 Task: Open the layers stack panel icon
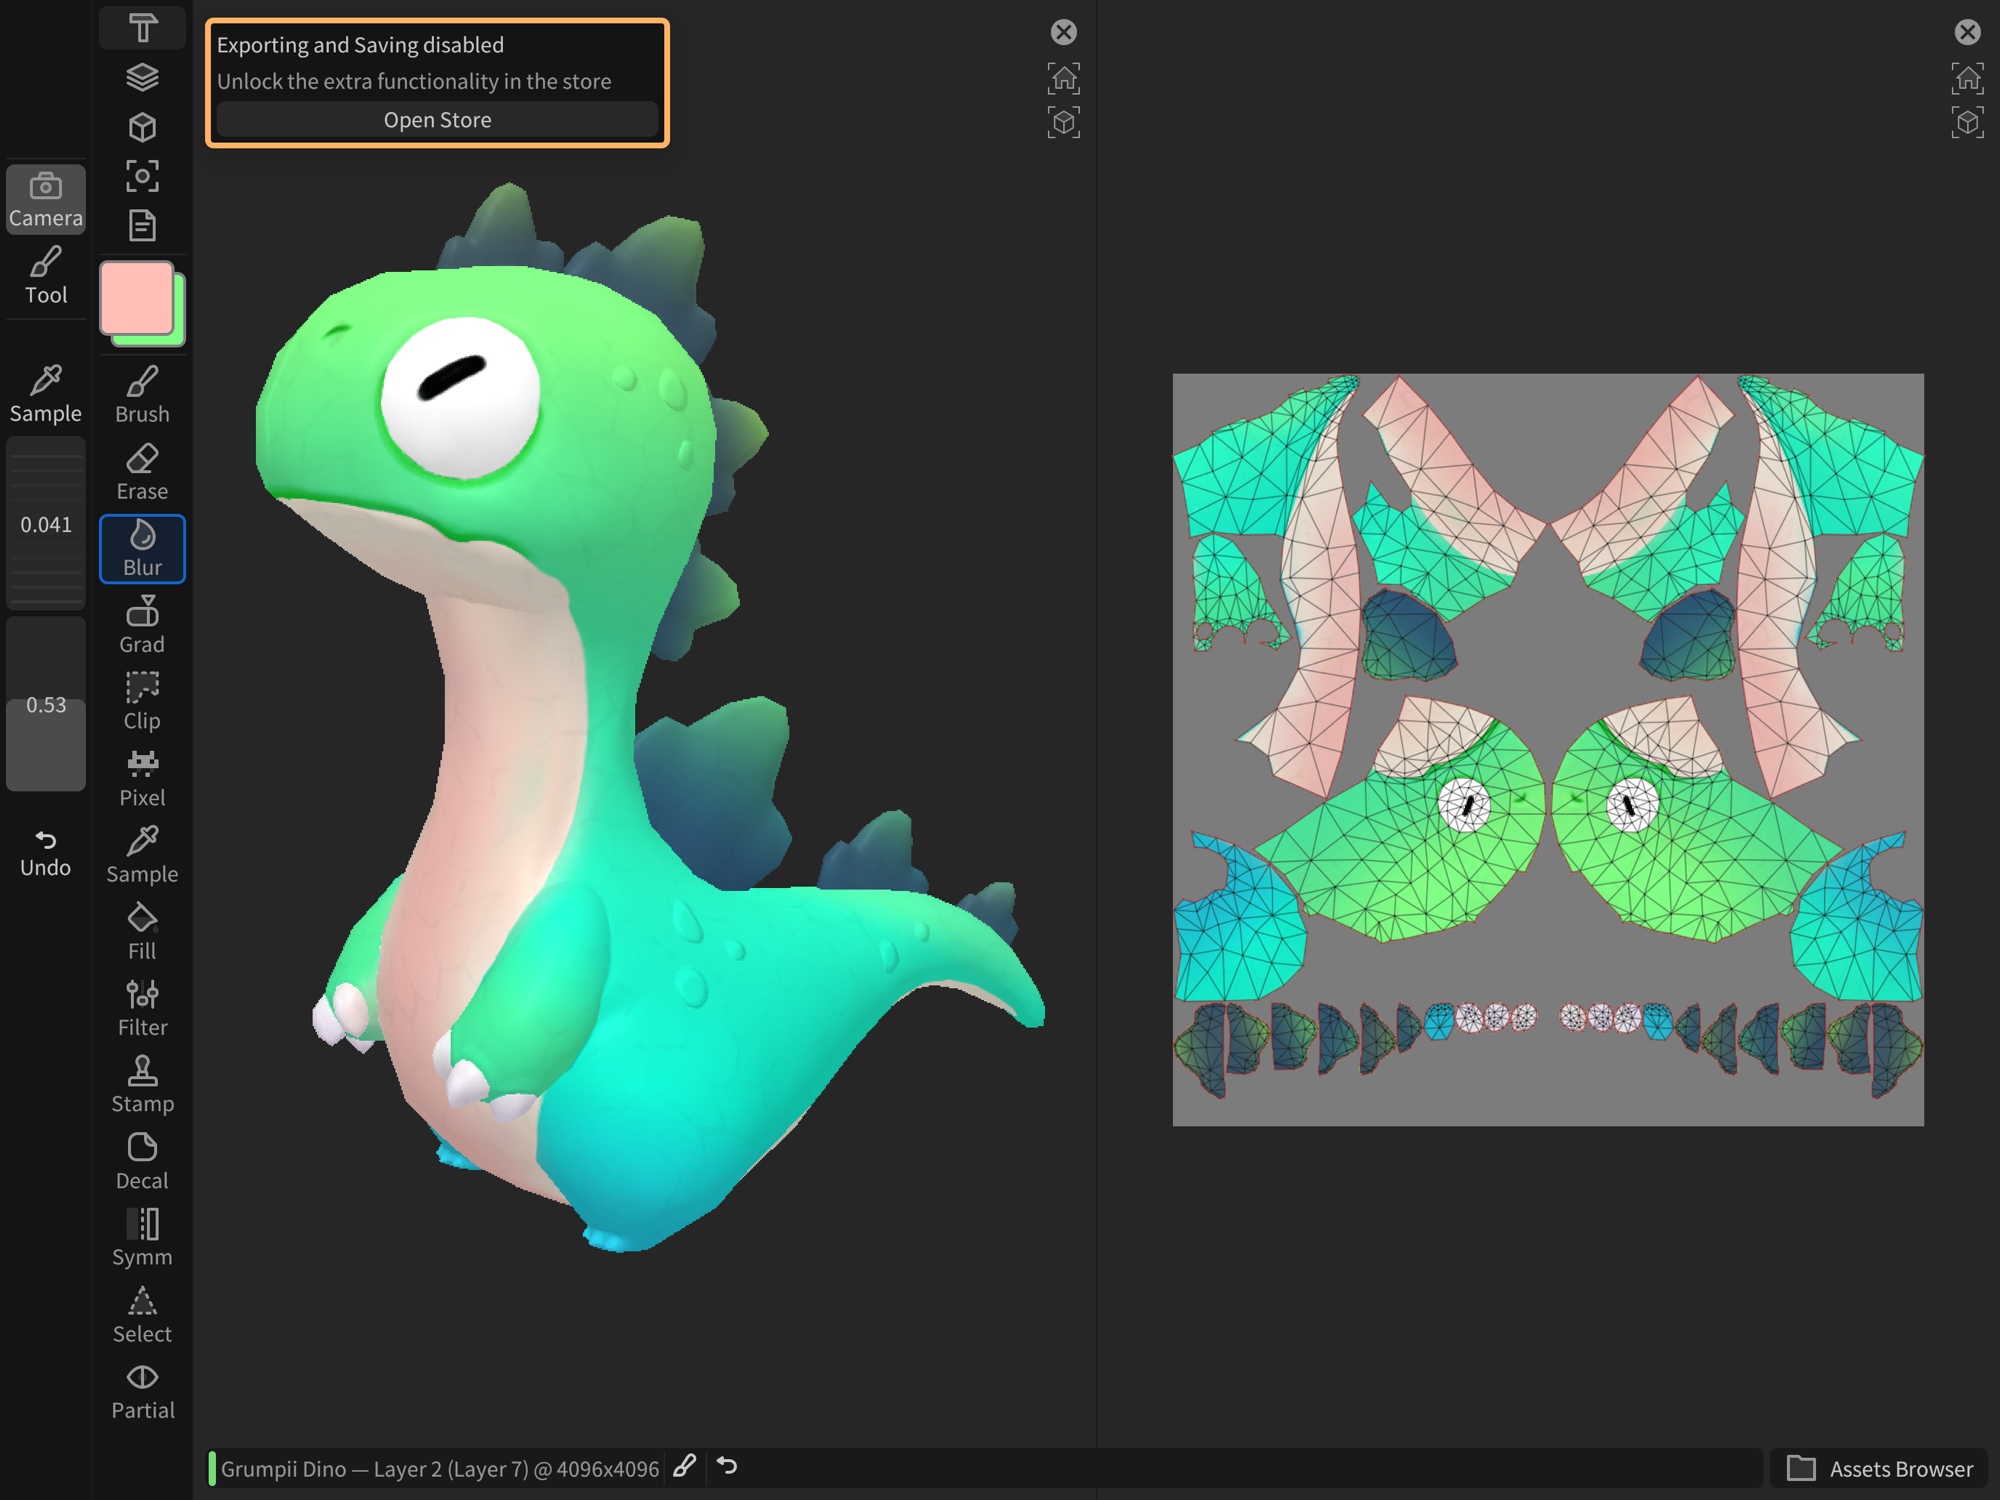coord(142,77)
